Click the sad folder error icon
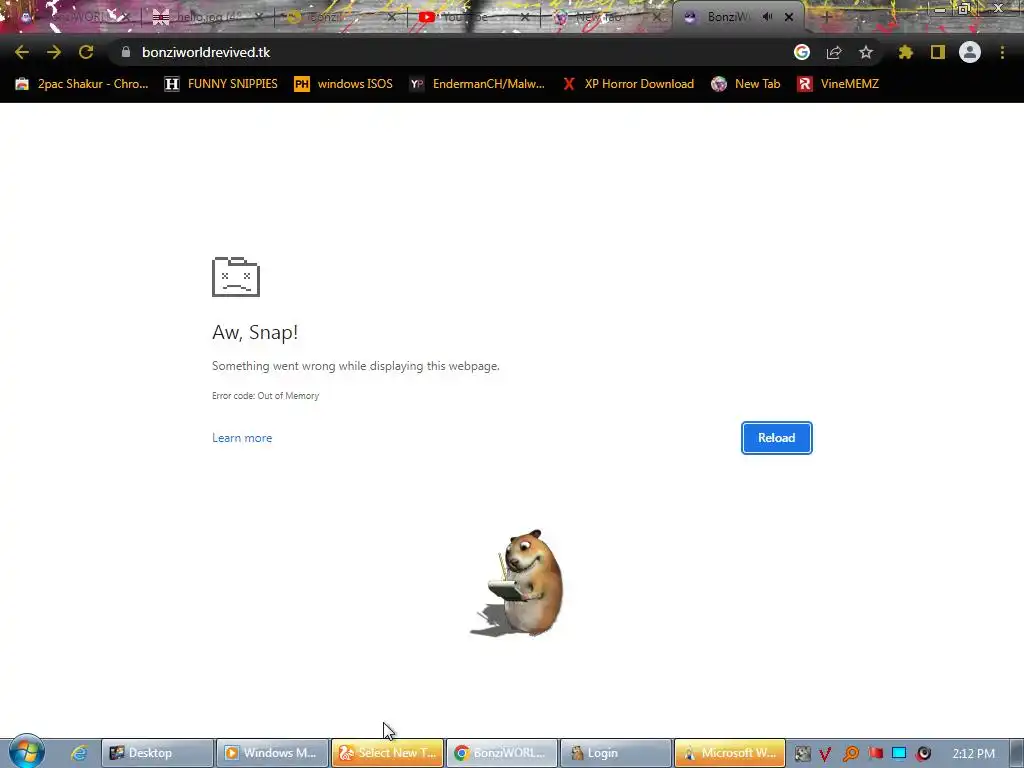The height and width of the screenshot is (768, 1024). coord(236,277)
